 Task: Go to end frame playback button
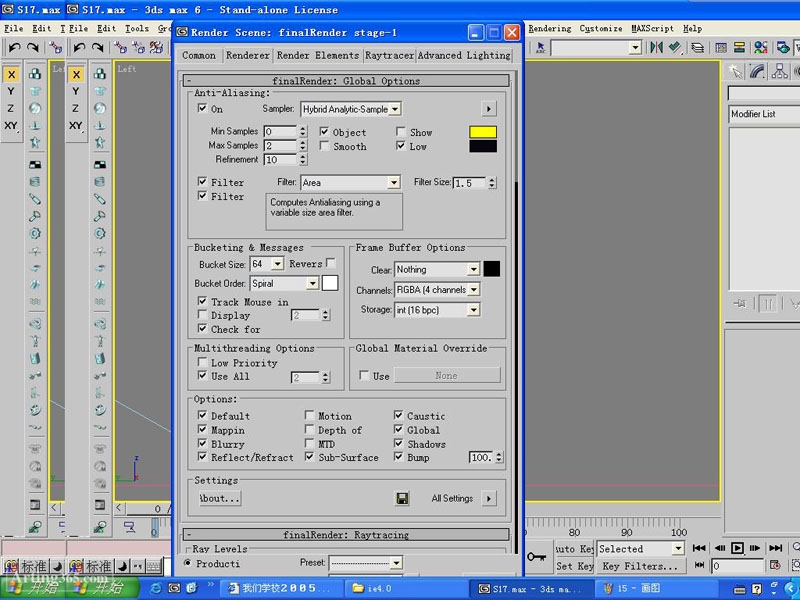[x=776, y=548]
